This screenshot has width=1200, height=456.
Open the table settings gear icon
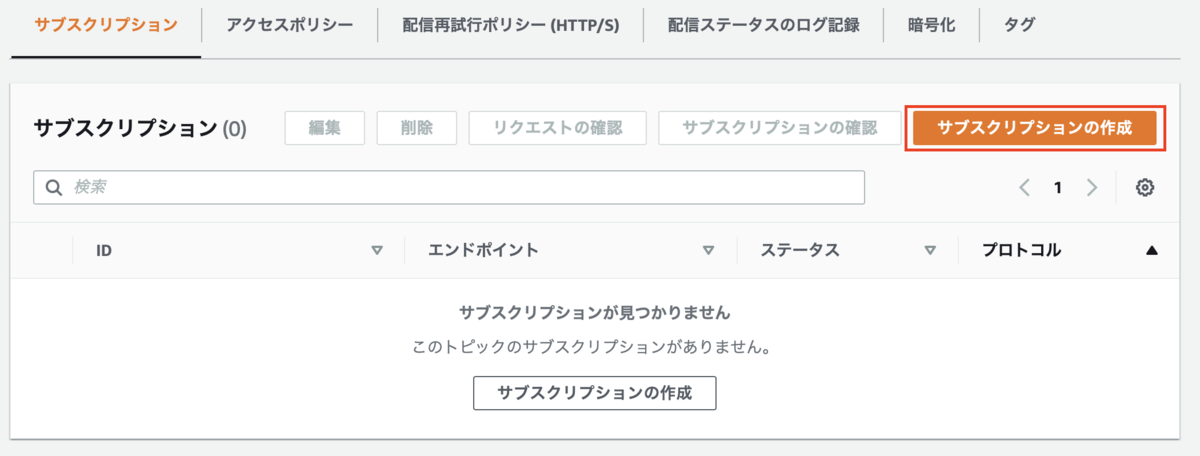(x=1146, y=188)
